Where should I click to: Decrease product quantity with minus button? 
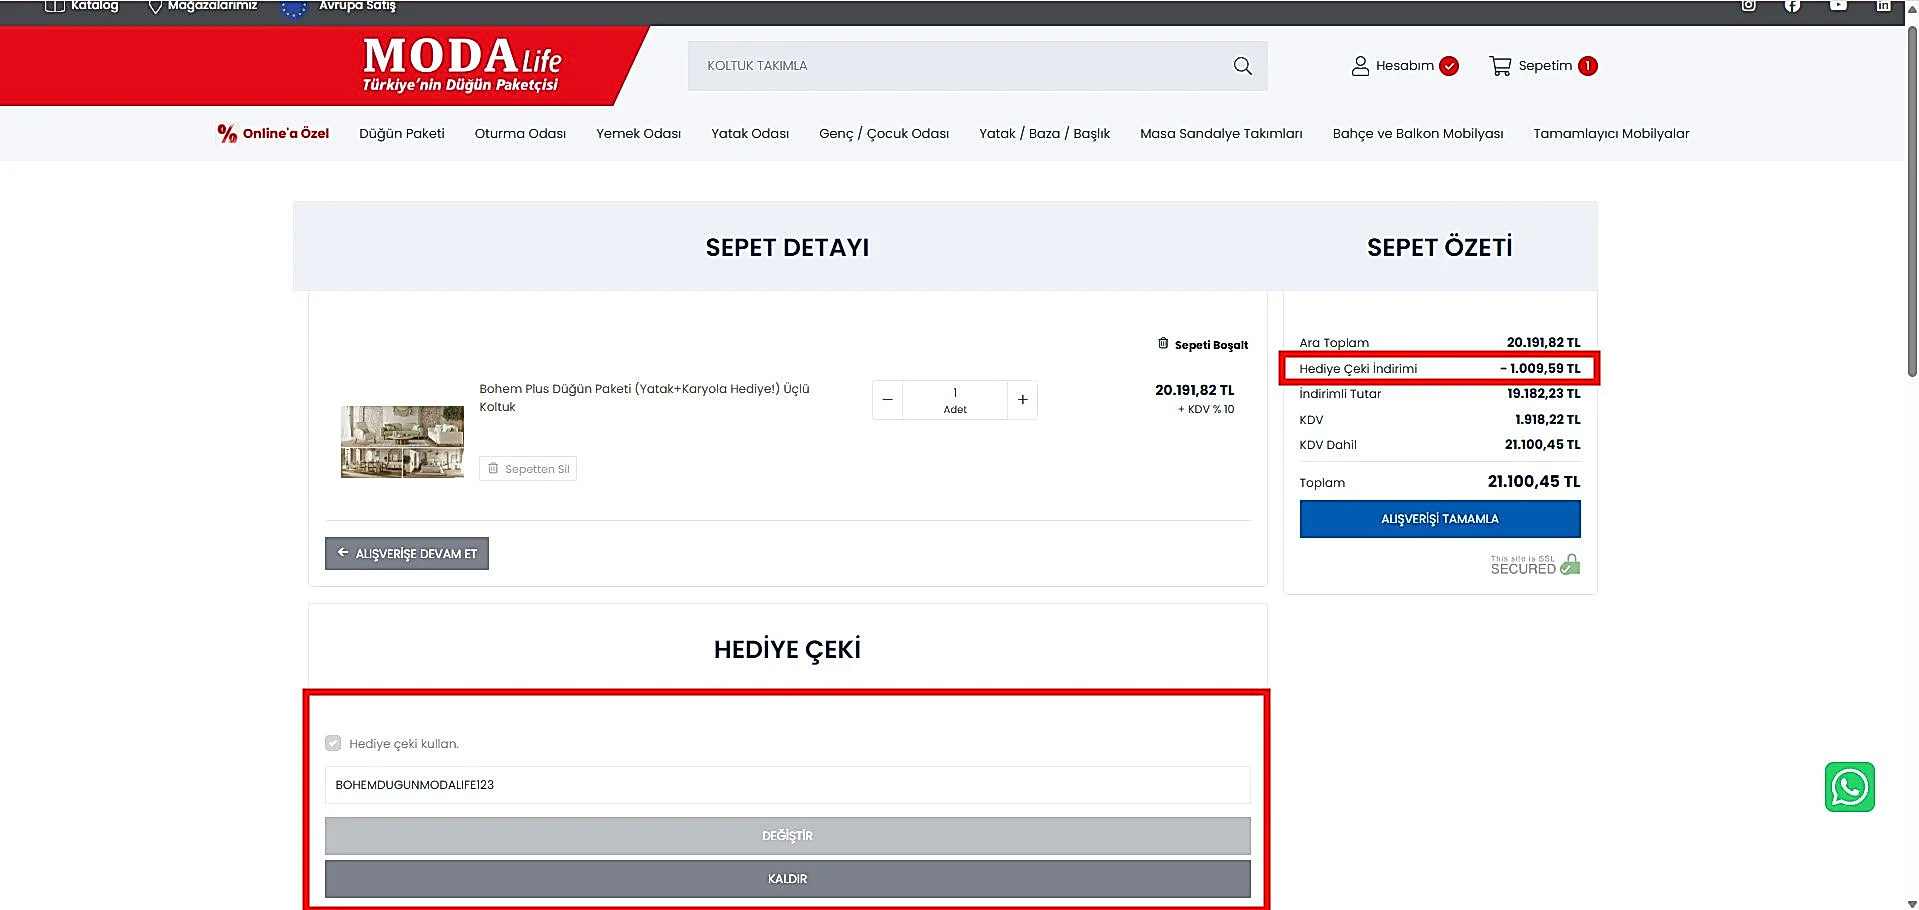point(887,400)
